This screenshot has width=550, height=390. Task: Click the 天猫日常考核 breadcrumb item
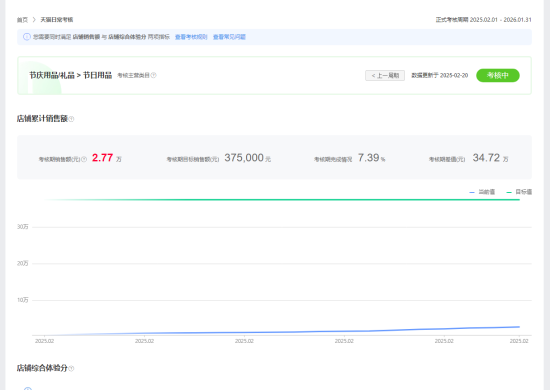[x=56, y=20]
